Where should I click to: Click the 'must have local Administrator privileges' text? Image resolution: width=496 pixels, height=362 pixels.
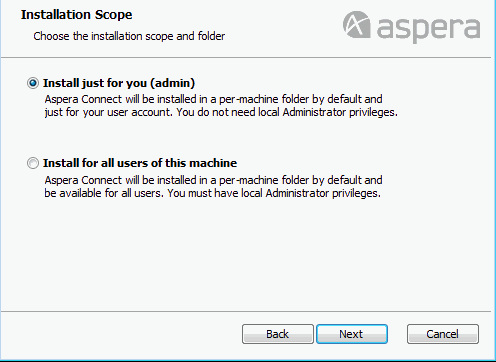[284, 193]
